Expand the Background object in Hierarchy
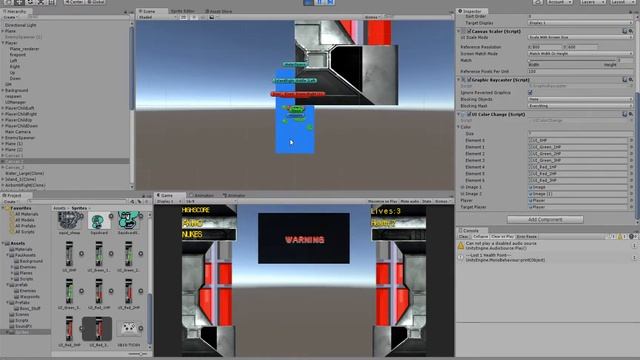640x360 pixels. point(3,90)
